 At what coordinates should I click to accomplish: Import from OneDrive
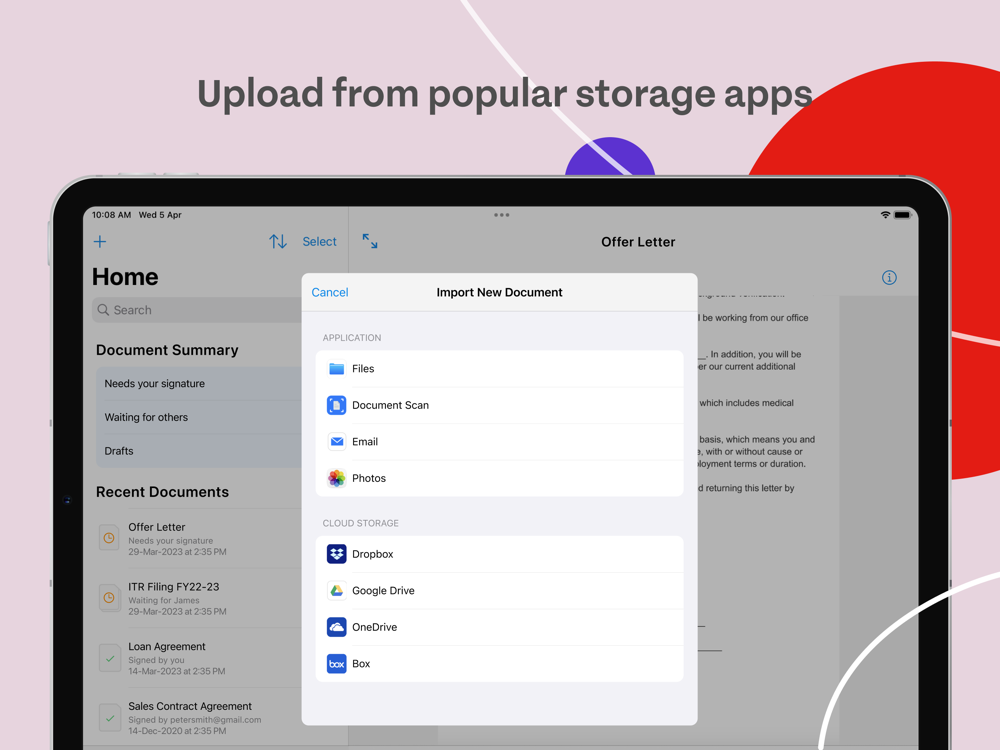(x=499, y=627)
